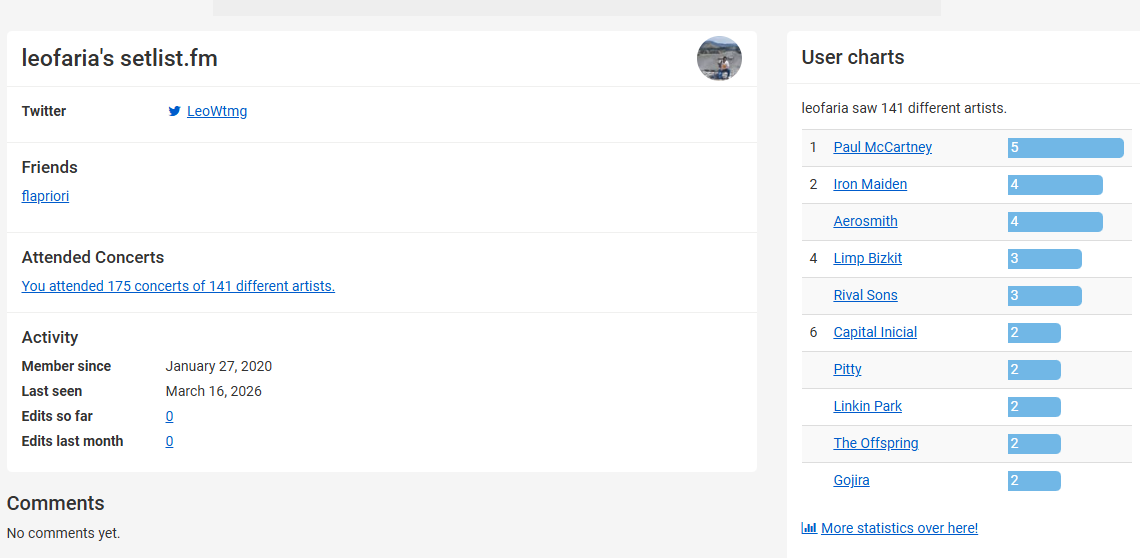Open Pitty artist link
The width and height of the screenshot is (1140, 558).
point(847,370)
